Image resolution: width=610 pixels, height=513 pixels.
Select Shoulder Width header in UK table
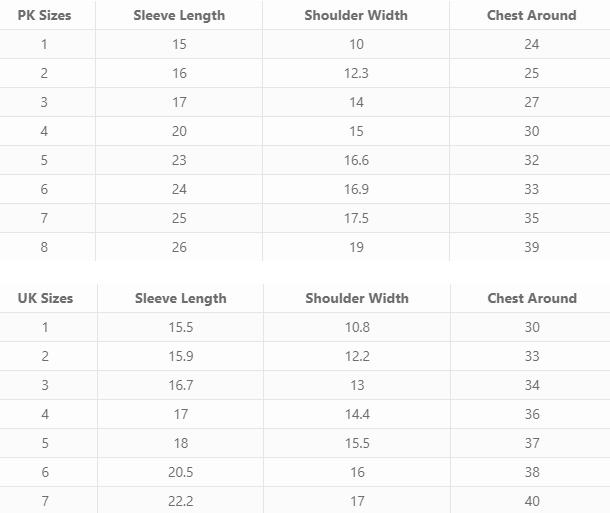click(x=357, y=298)
